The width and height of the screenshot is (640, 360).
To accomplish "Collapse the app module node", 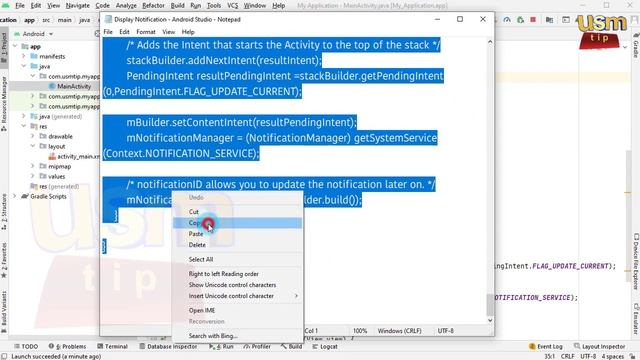I will coord(16,47).
